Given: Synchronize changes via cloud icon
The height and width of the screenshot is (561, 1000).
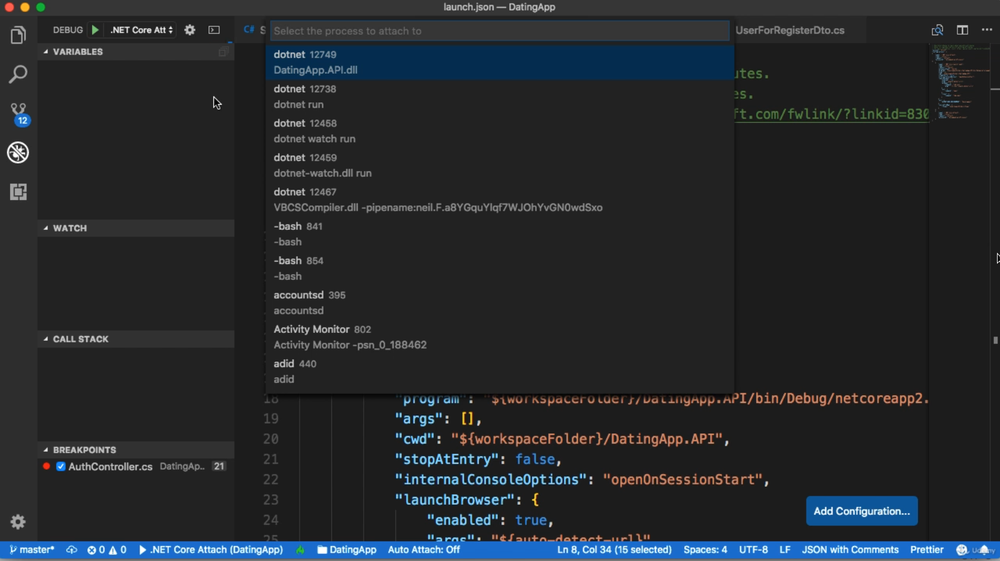Looking at the screenshot, I should [71, 550].
